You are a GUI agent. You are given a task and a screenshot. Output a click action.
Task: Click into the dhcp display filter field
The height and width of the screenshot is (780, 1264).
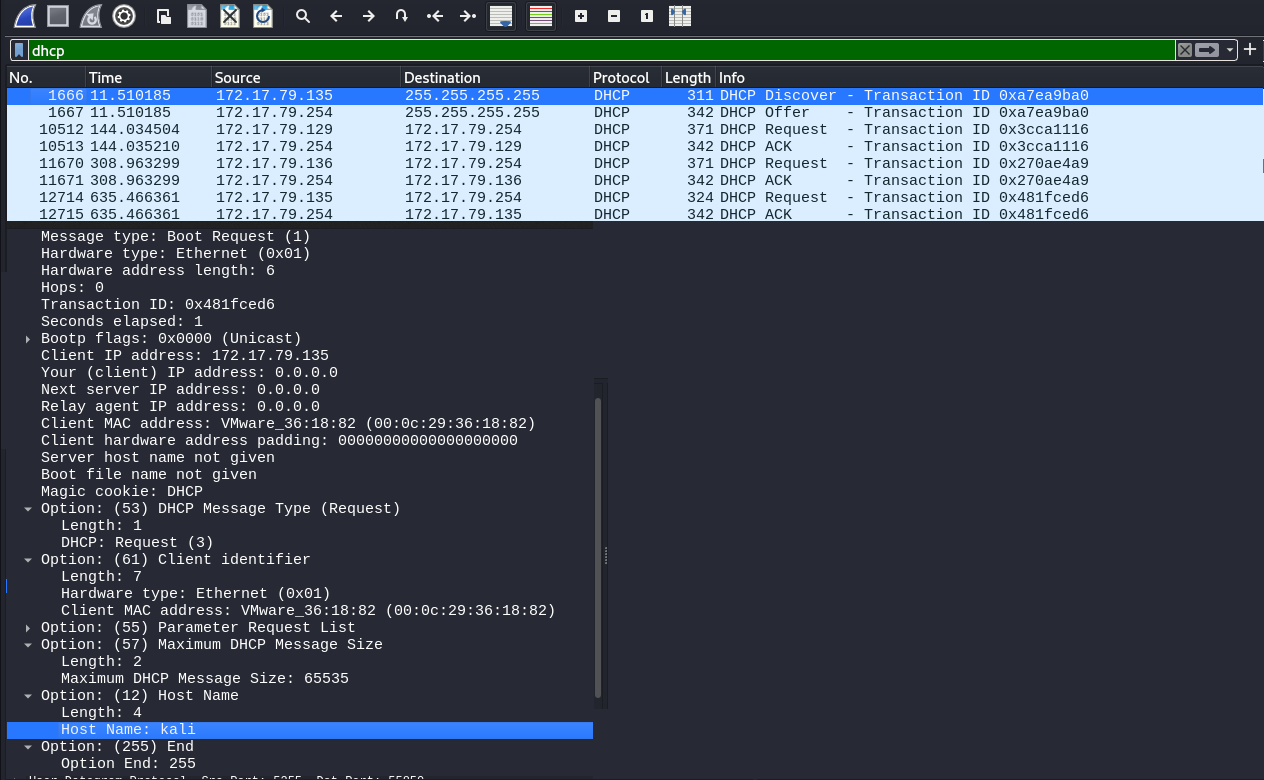(600, 50)
